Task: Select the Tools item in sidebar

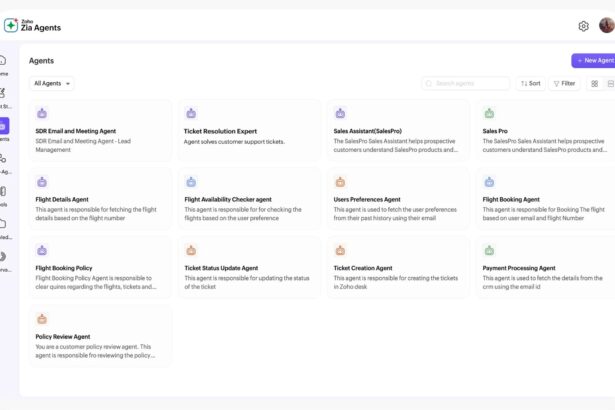Action: pos(3,195)
